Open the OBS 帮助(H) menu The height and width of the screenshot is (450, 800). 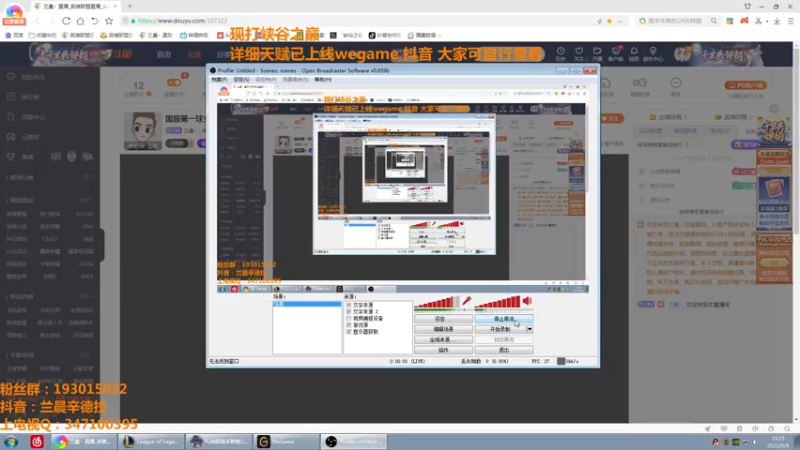pos(323,80)
